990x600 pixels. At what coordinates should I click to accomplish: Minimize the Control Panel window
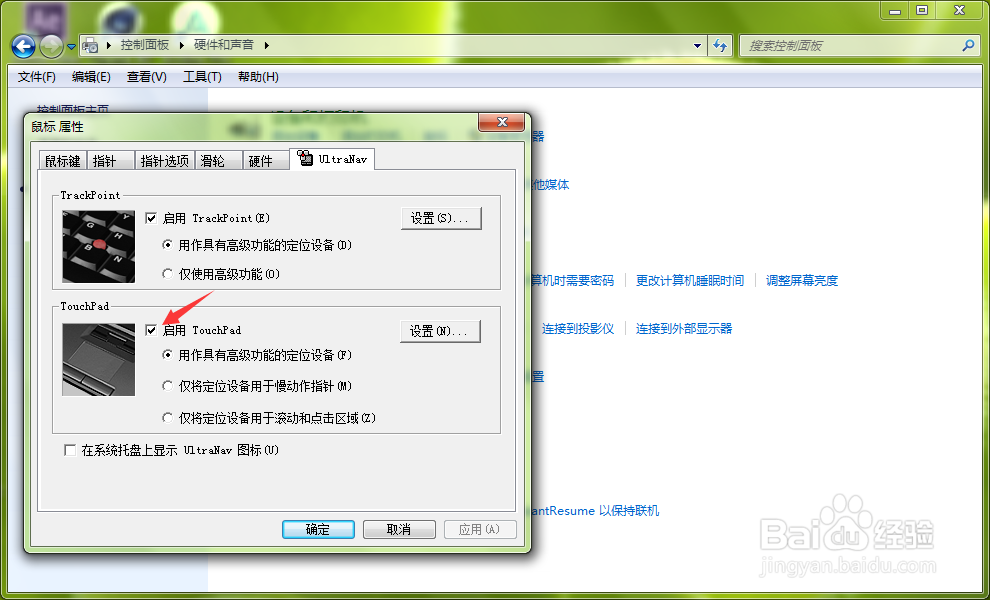coord(895,10)
